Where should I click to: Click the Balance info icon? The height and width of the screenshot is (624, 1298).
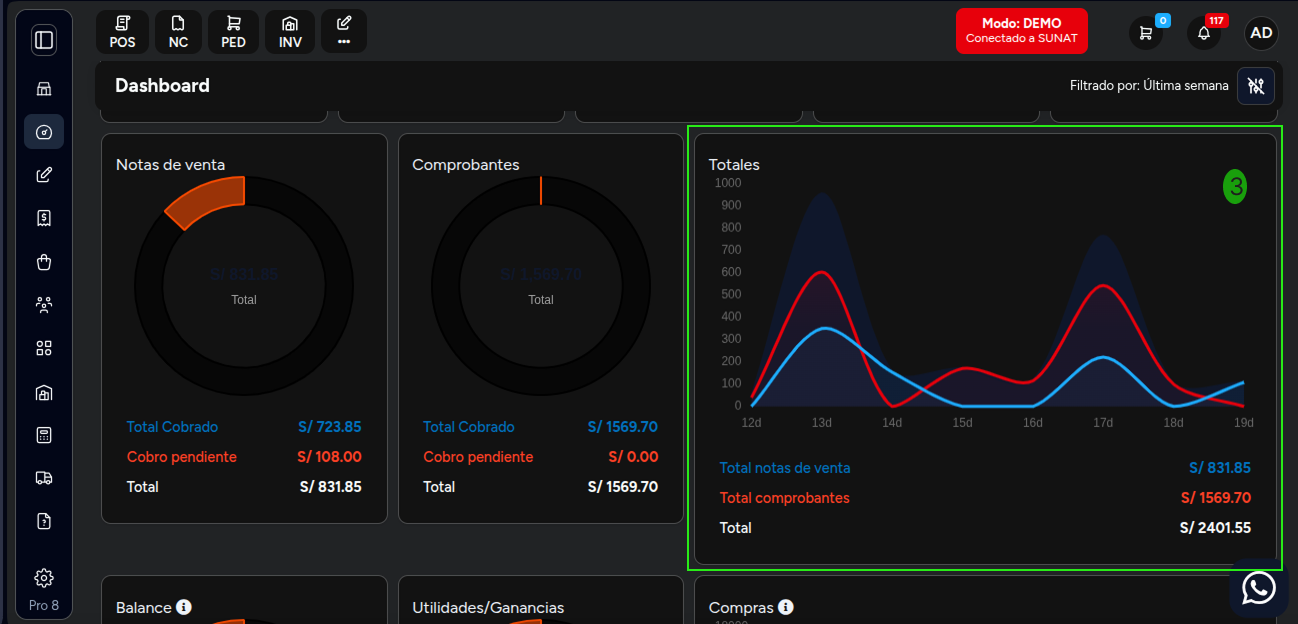click(184, 607)
